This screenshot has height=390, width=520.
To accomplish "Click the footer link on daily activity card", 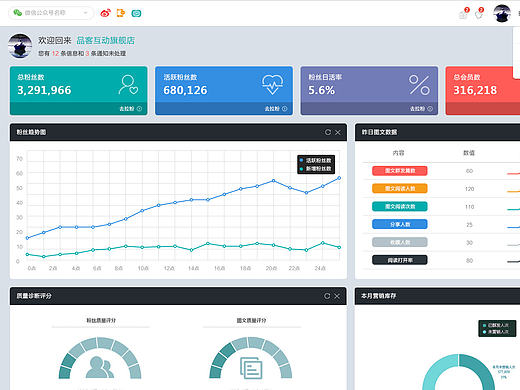I will coord(421,109).
